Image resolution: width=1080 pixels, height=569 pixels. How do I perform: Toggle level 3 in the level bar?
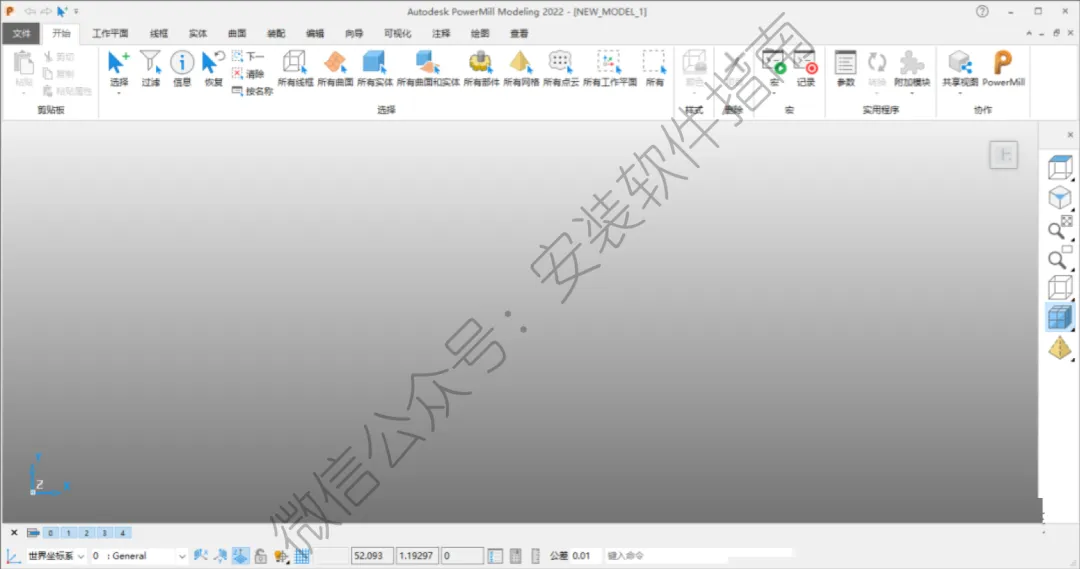104,532
